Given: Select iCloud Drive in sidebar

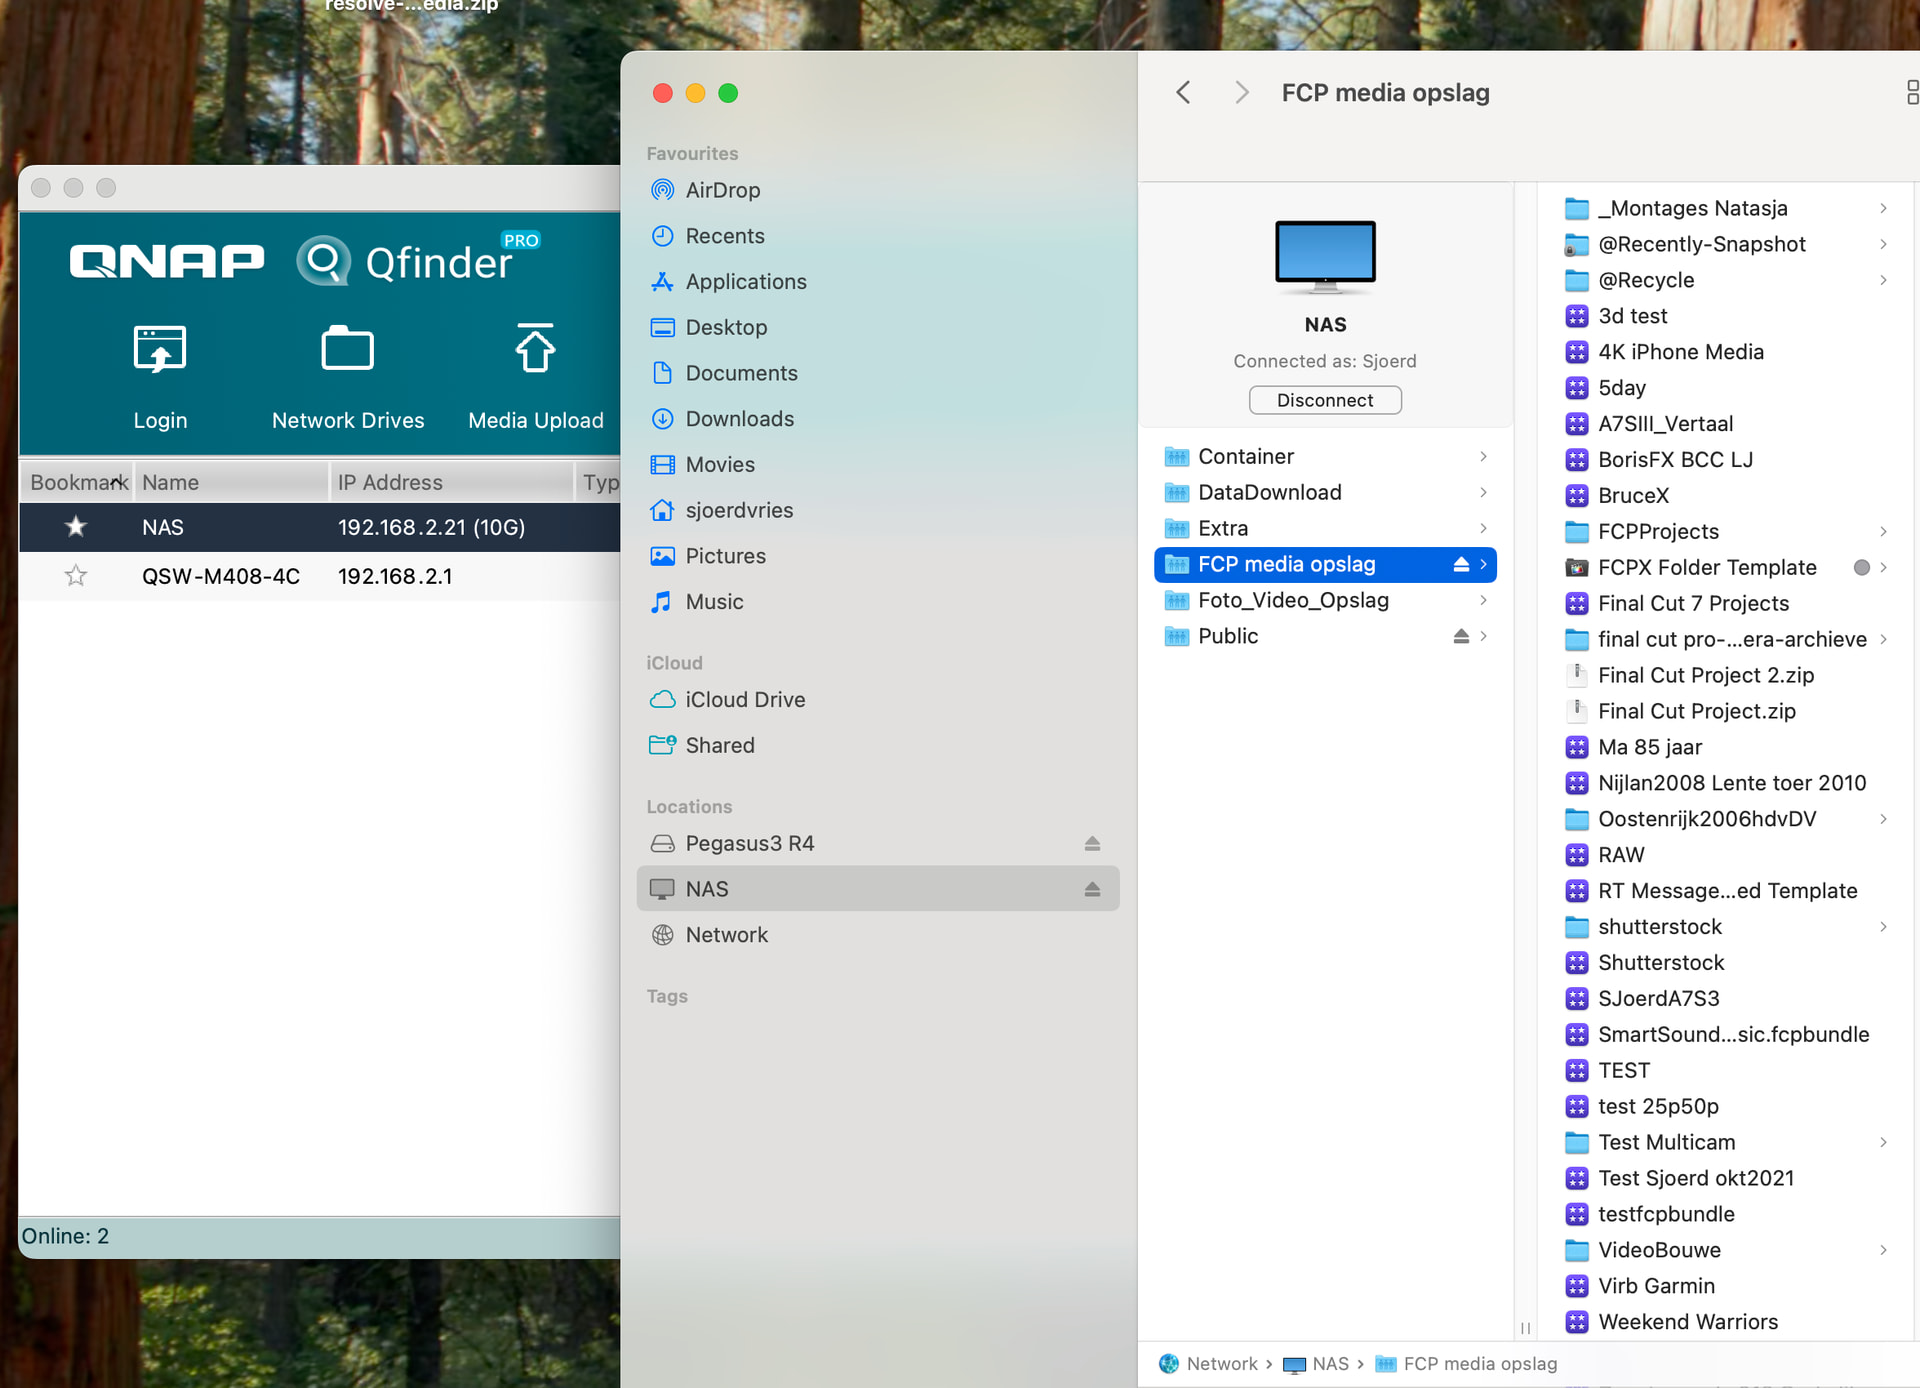Looking at the screenshot, I should (x=744, y=700).
